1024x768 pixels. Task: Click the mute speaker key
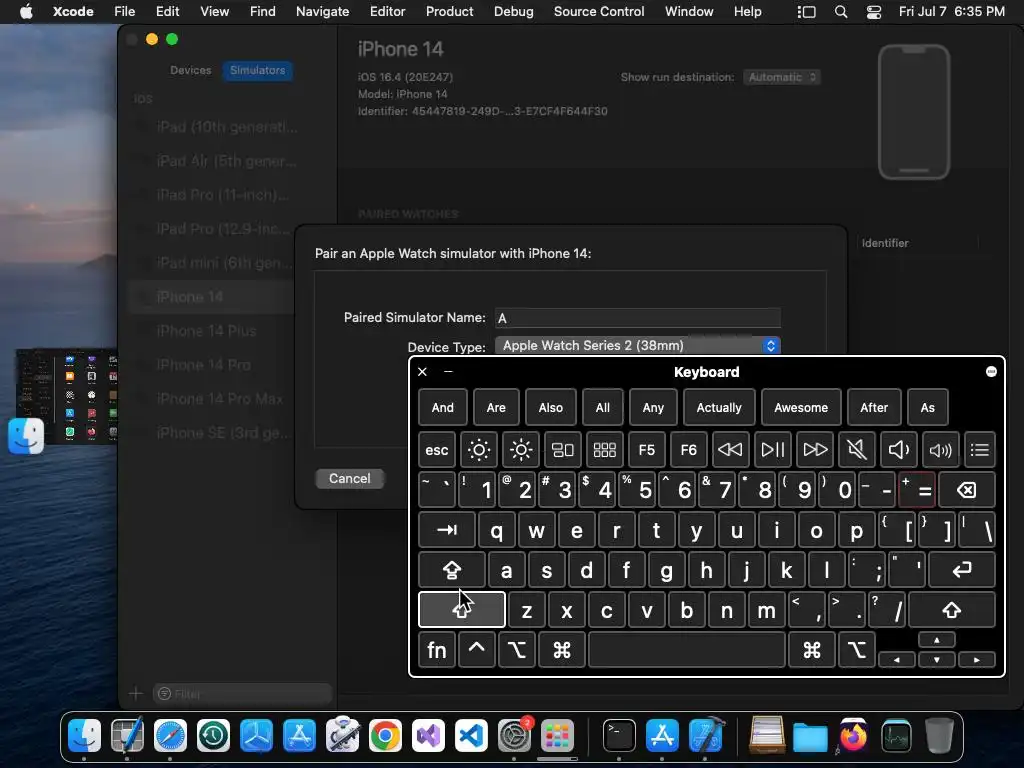[x=856, y=450]
